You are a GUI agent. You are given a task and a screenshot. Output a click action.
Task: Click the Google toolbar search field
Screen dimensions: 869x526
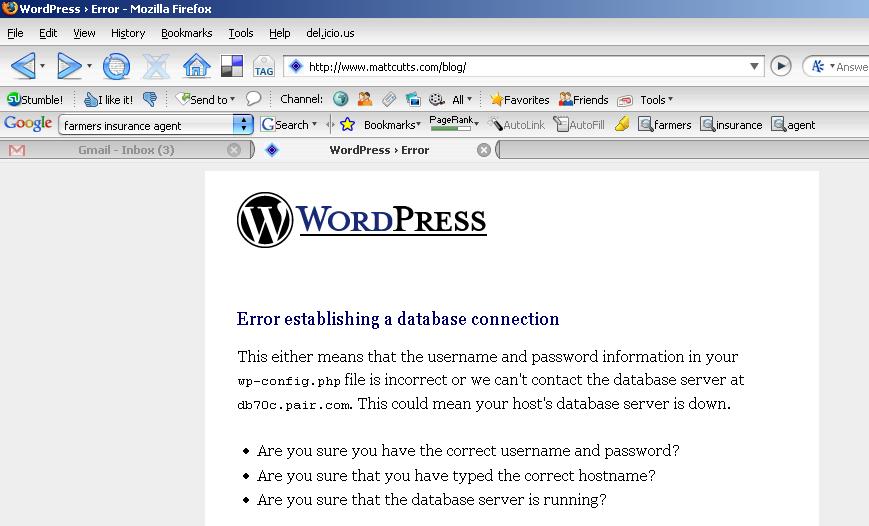point(147,125)
